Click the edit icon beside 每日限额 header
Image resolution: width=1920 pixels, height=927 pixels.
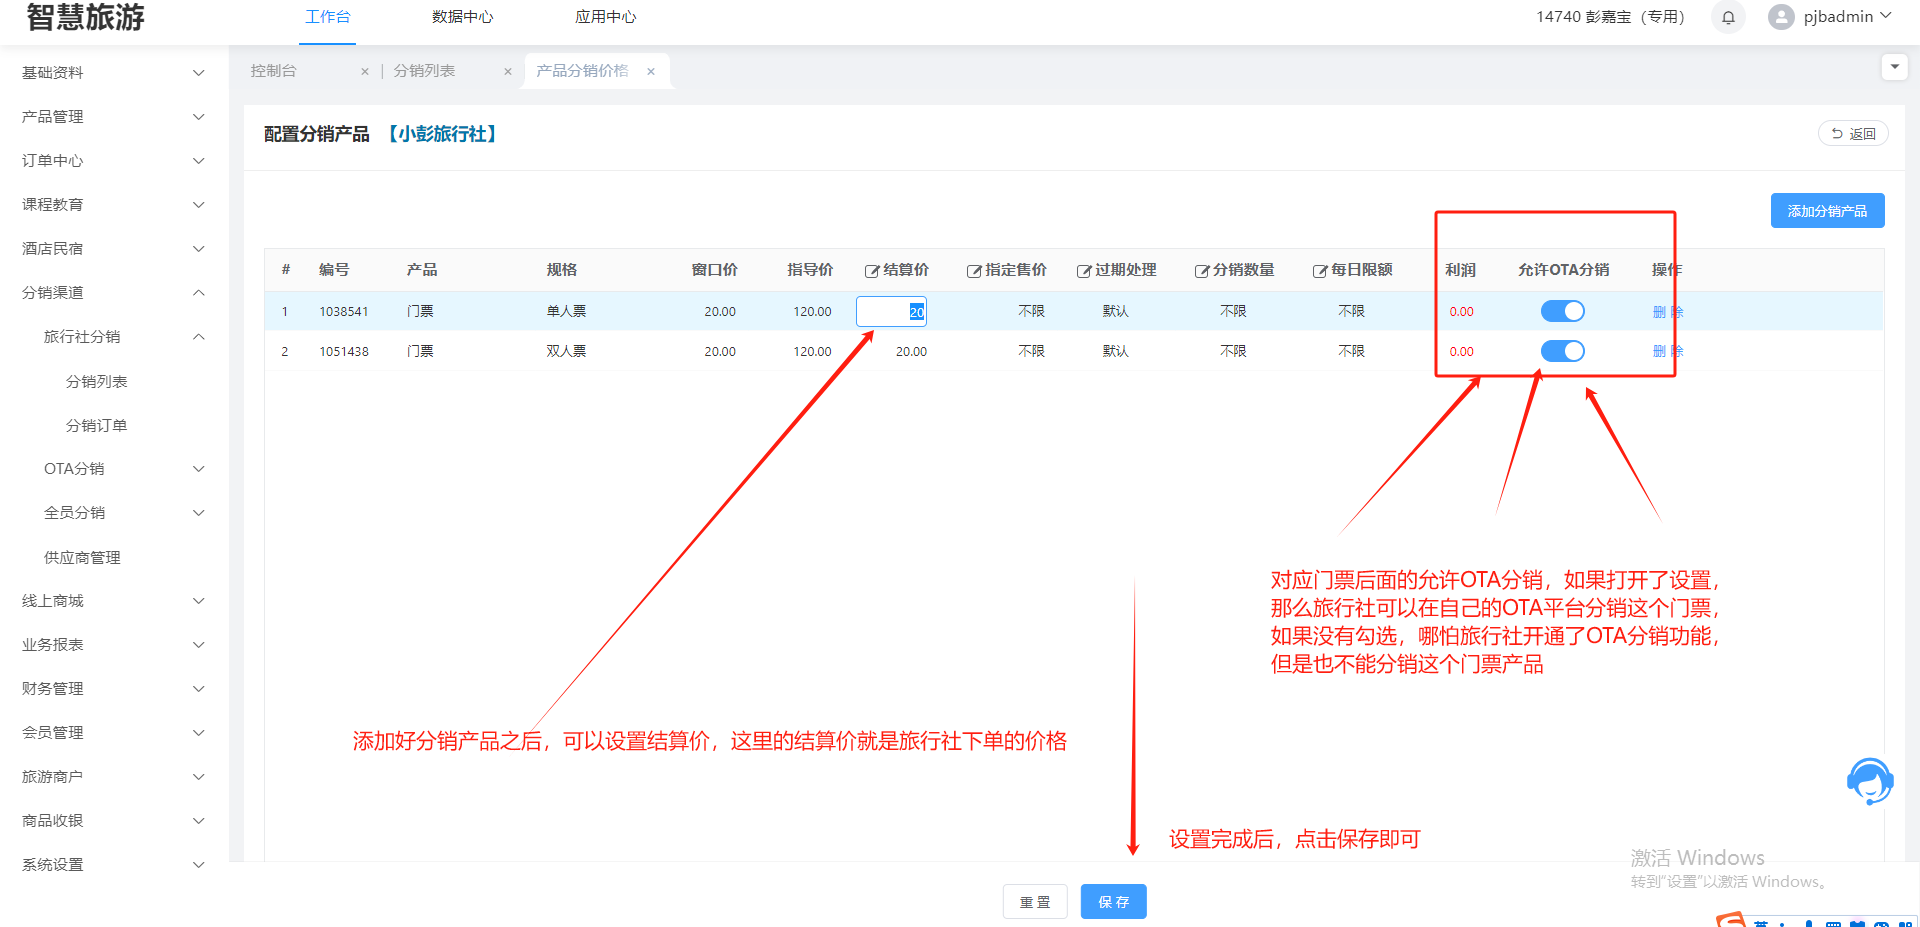[1320, 271]
